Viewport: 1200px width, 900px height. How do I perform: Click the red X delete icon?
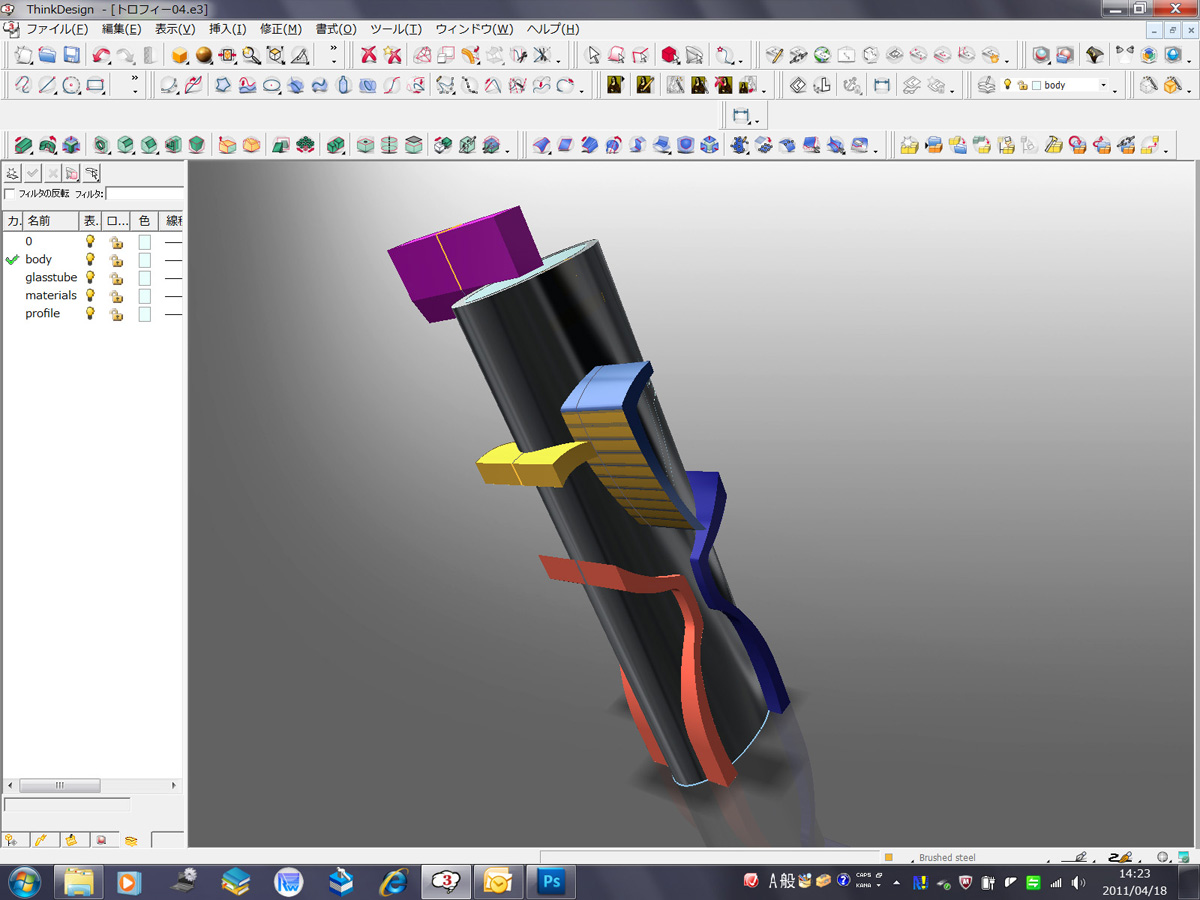pos(369,55)
